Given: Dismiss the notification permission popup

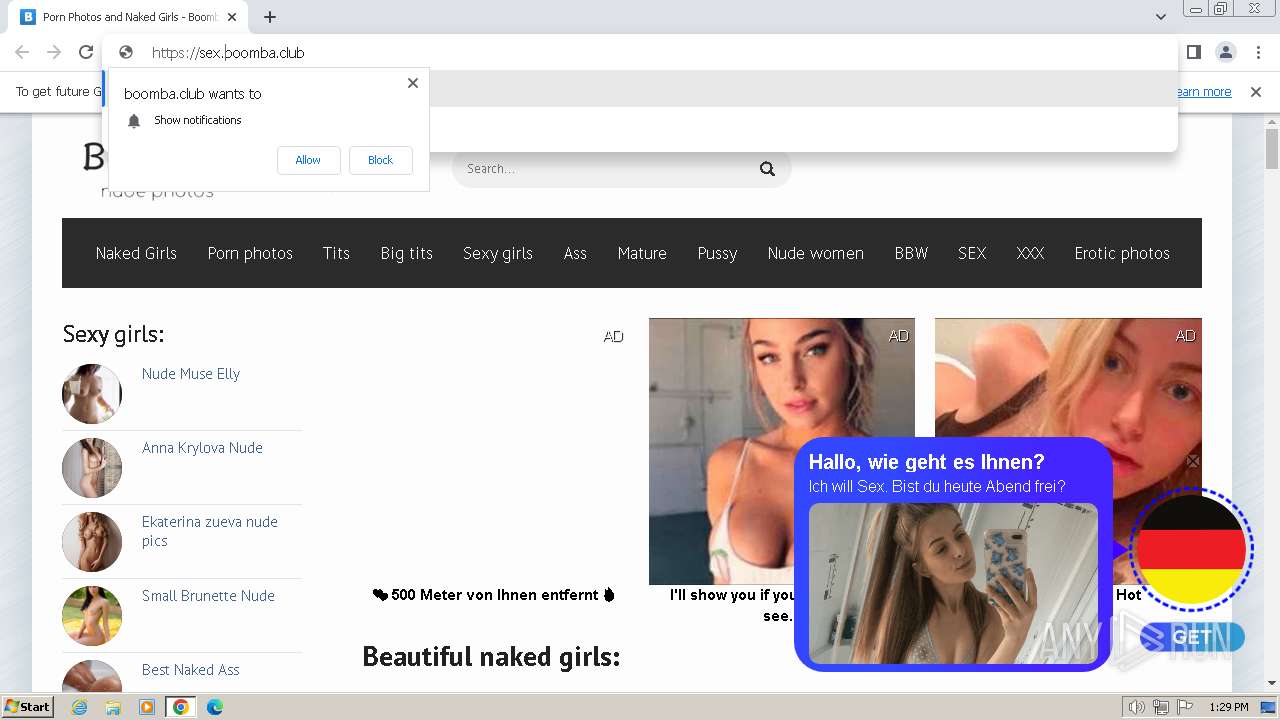Looking at the screenshot, I should [x=413, y=83].
